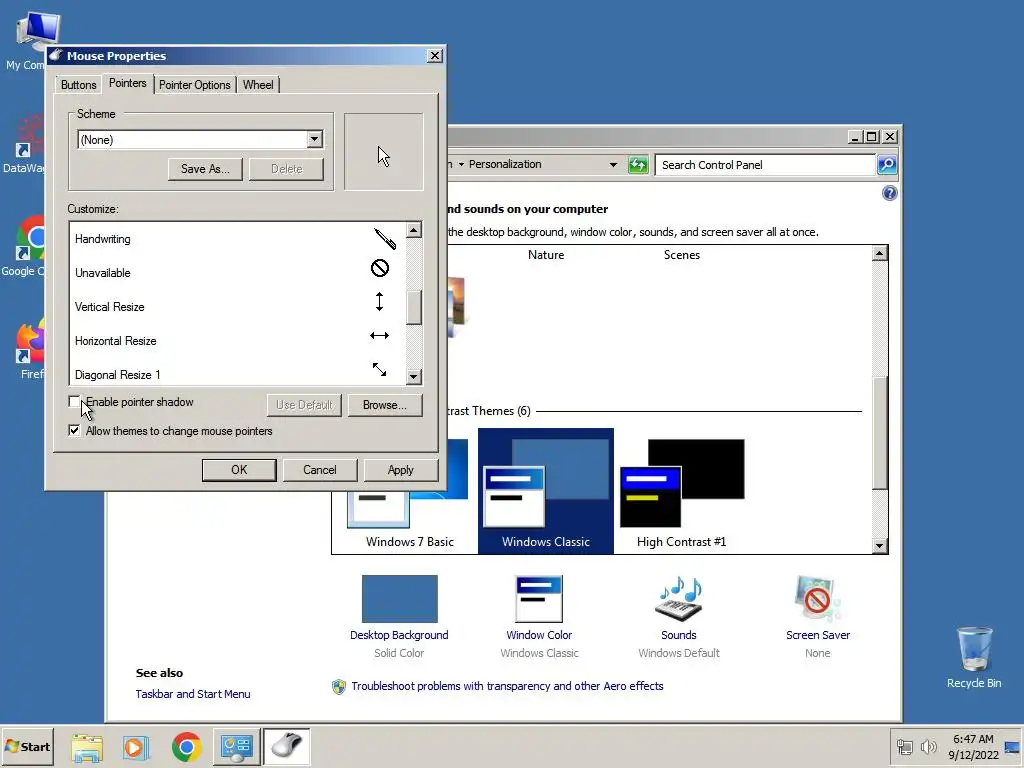Switch to the Buttons tab
The image size is (1024, 768).
pos(78,85)
